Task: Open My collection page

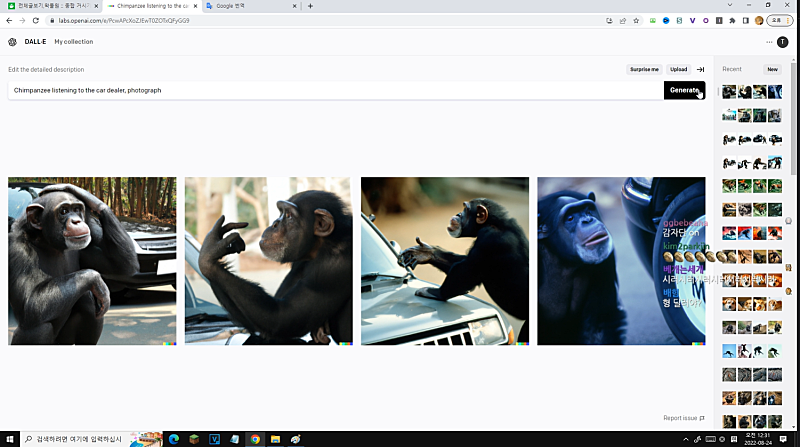Action: [74, 42]
